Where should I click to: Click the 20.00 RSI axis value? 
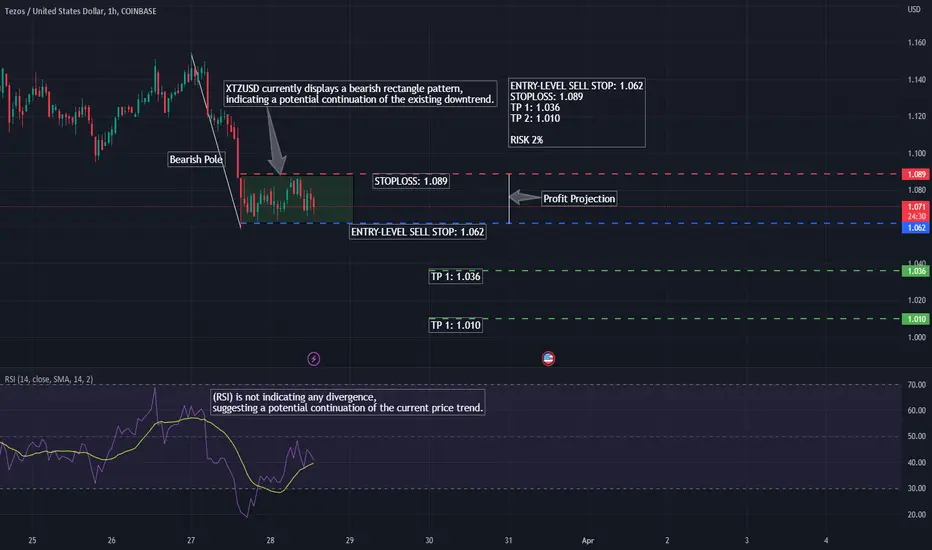point(916,514)
